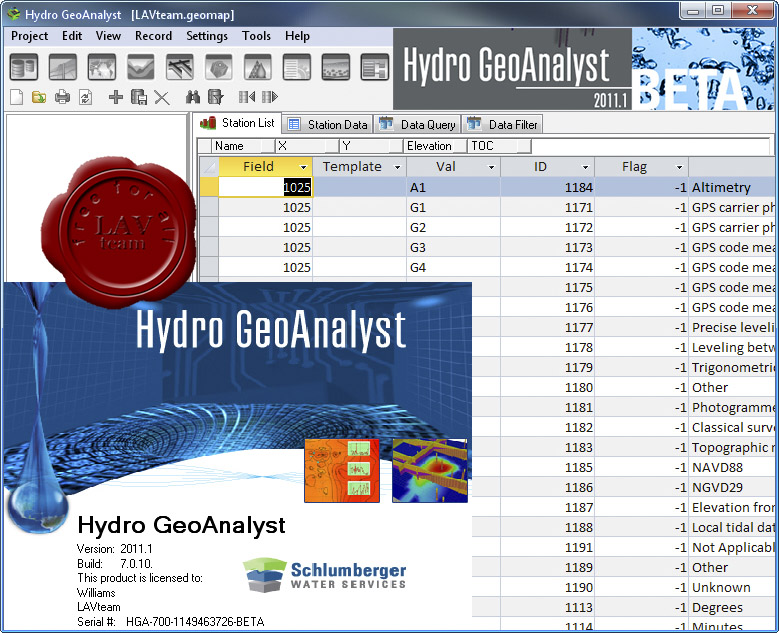Click the Elevation column header
The height and width of the screenshot is (633, 779).
435,146
